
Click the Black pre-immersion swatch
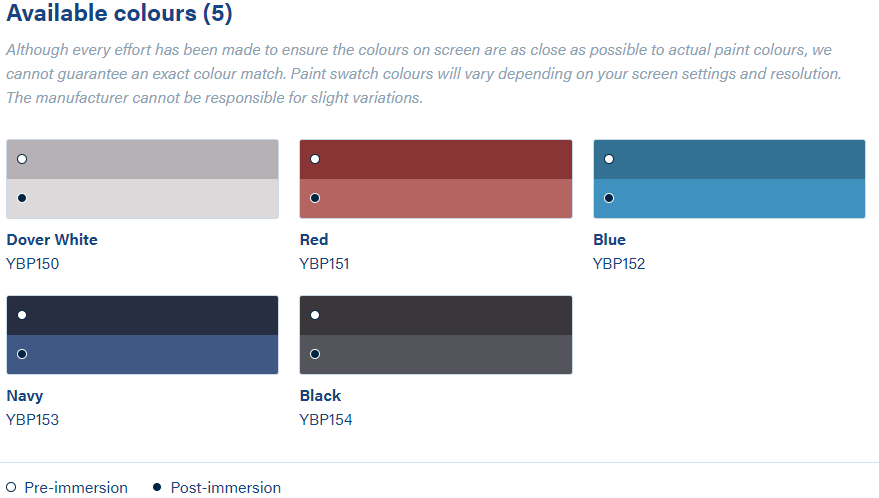[435, 316]
